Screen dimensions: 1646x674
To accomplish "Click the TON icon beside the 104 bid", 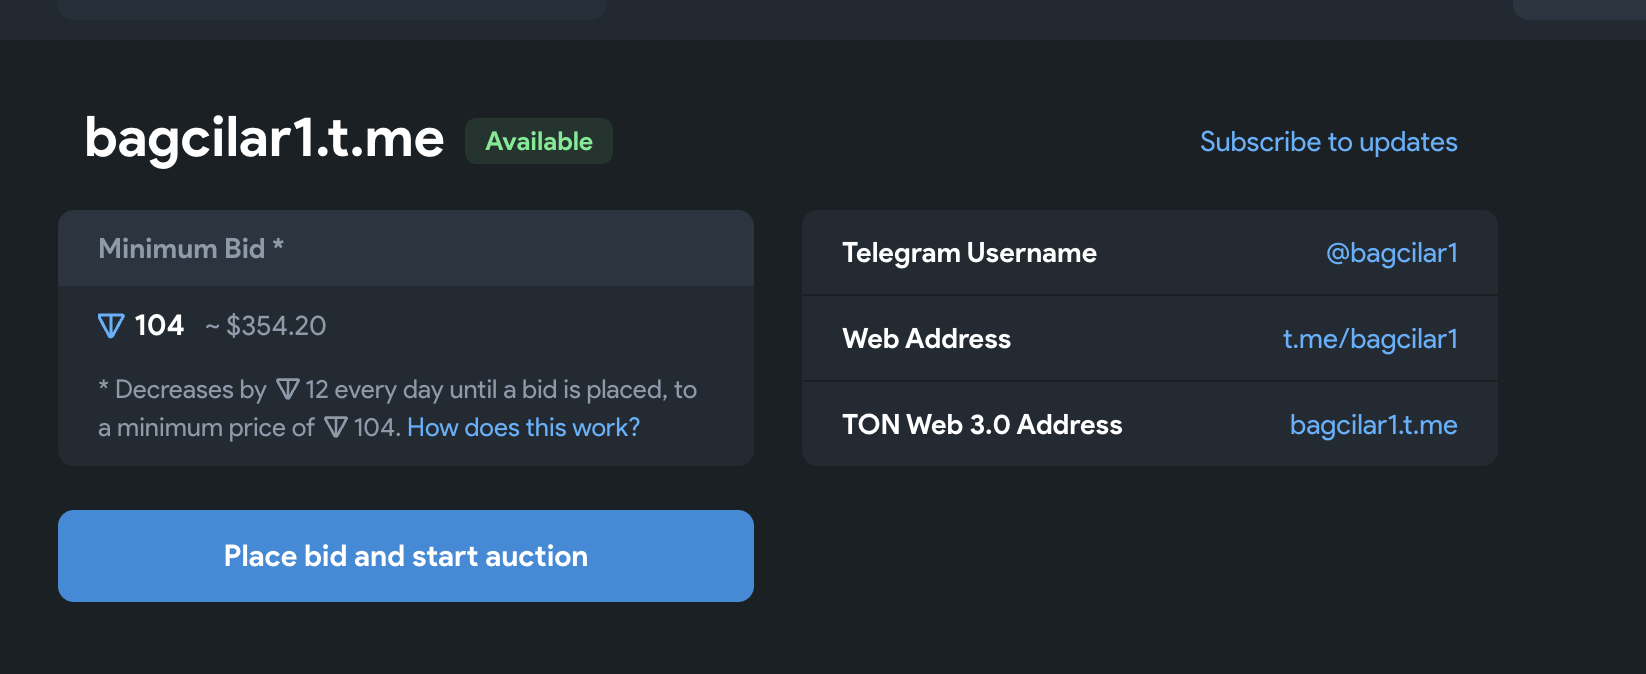I will (x=111, y=326).
